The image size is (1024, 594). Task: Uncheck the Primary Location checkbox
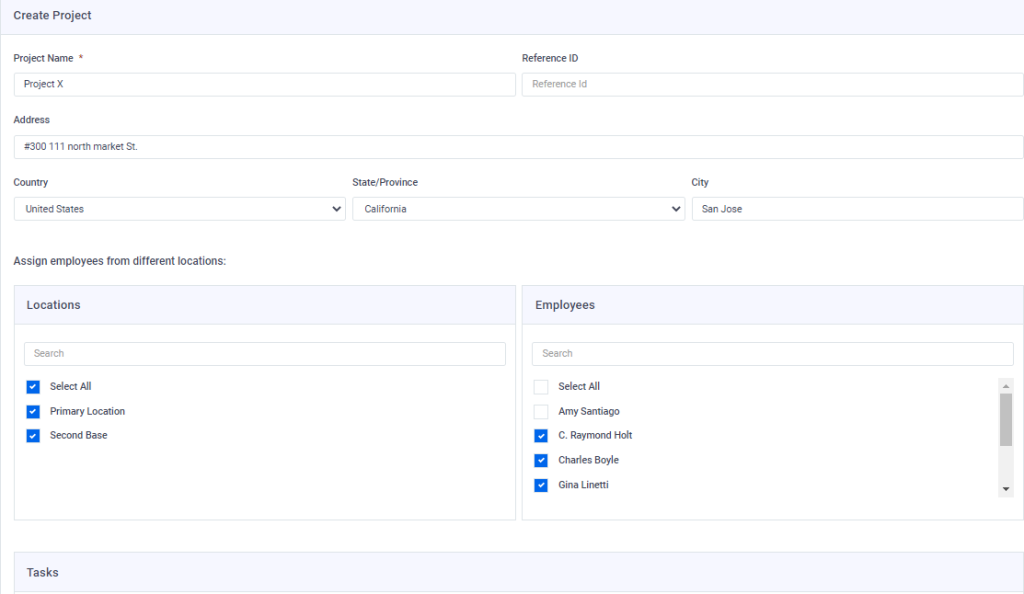coord(33,411)
